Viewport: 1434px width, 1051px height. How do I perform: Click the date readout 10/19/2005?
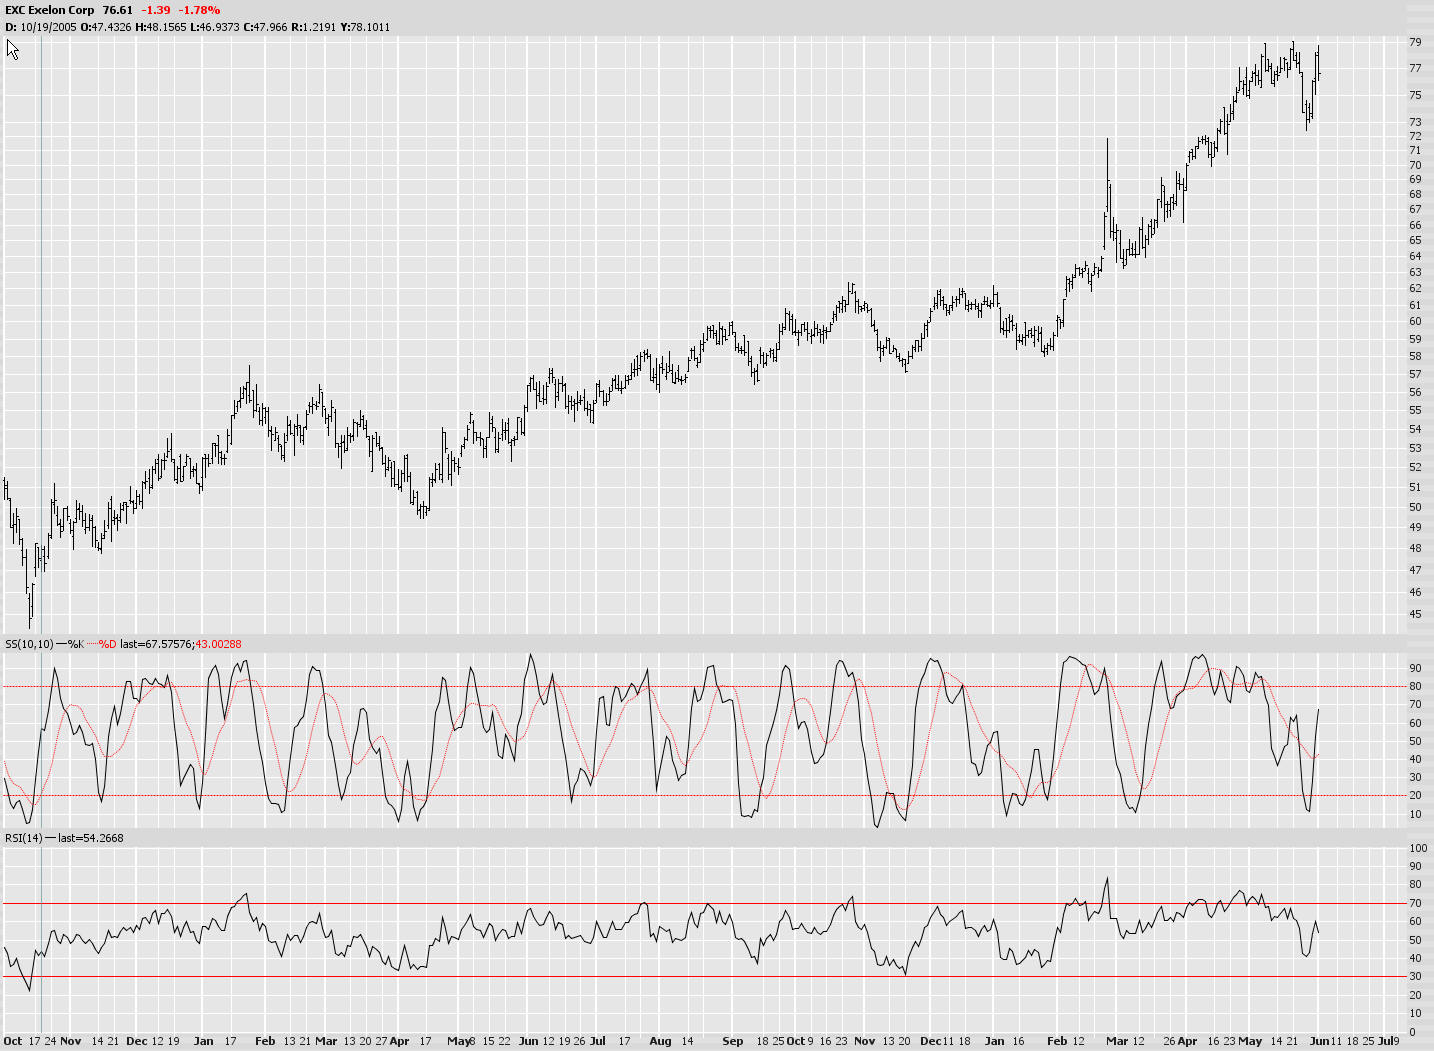tap(50, 27)
